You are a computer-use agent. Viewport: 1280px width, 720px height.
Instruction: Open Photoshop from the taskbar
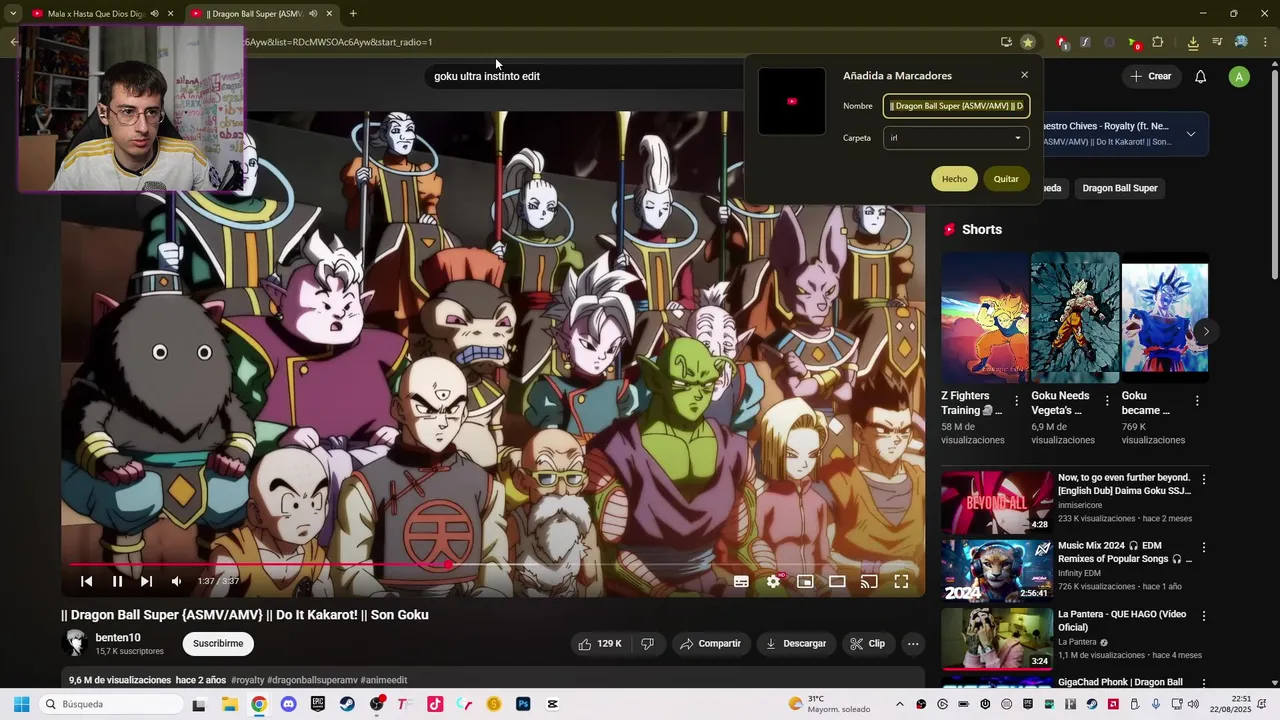pos(523,704)
